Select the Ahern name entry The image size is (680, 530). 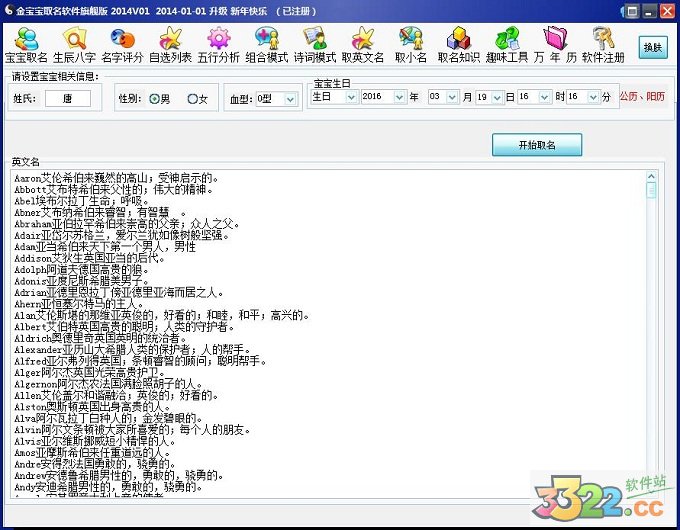coord(78,304)
